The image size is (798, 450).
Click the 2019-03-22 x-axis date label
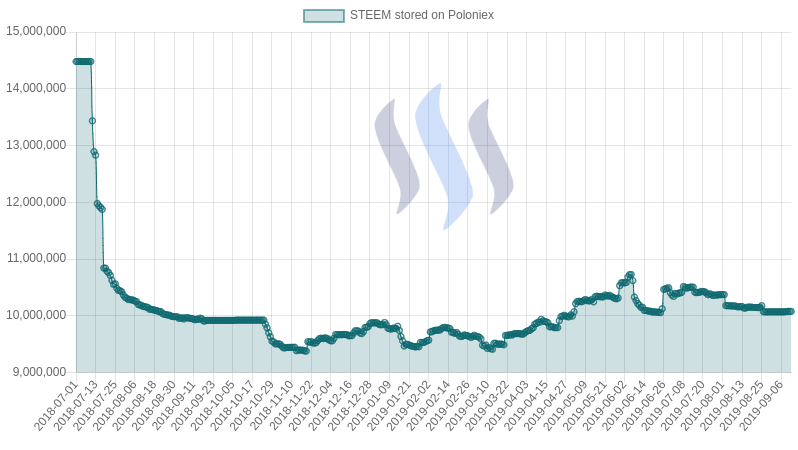point(487,406)
